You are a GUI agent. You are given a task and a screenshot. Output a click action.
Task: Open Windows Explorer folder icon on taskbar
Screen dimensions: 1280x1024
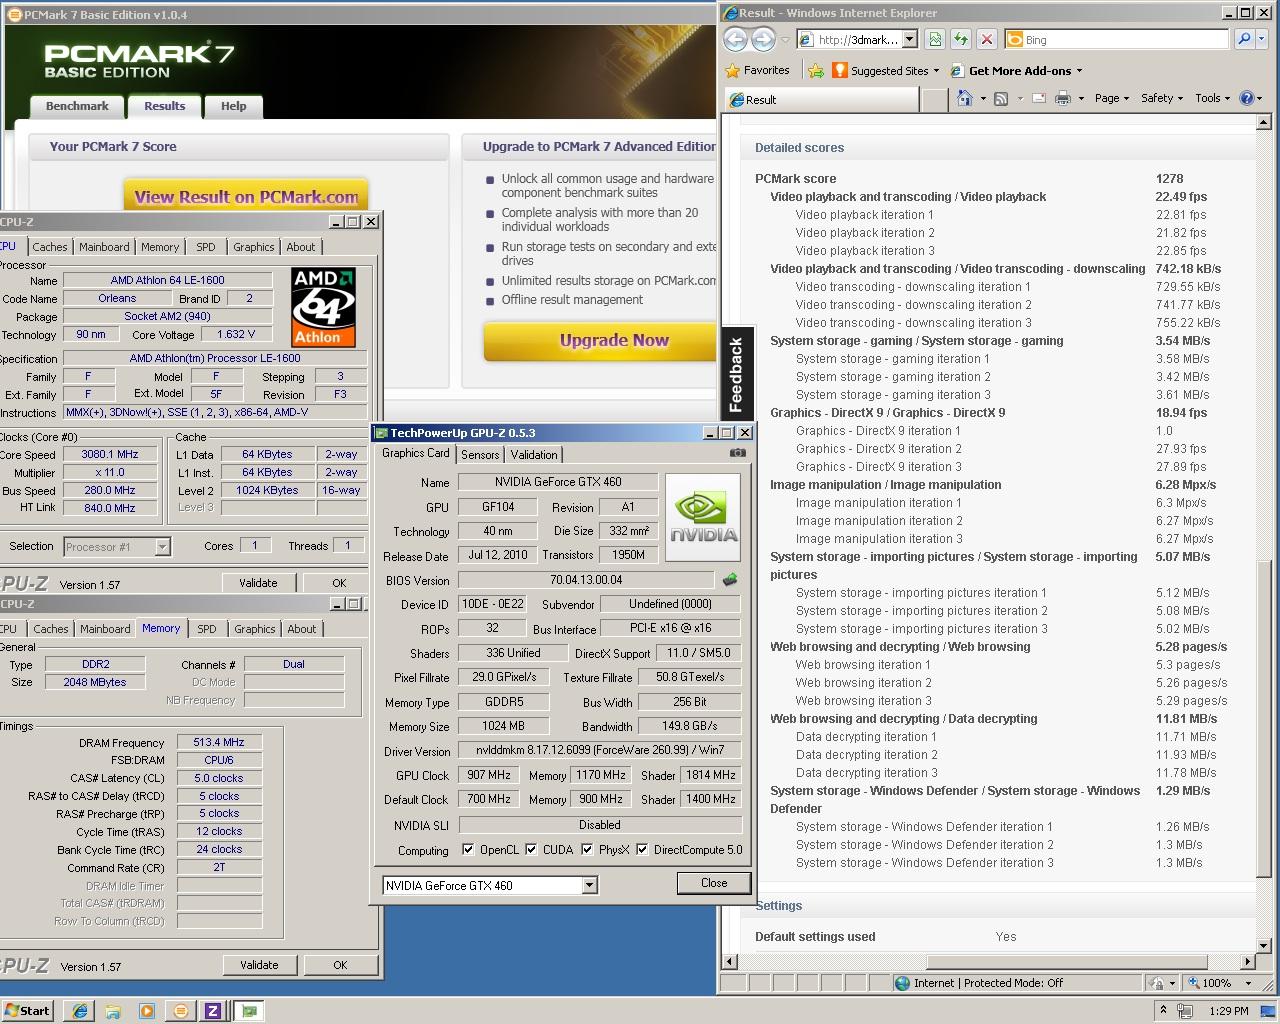click(x=113, y=1011)
